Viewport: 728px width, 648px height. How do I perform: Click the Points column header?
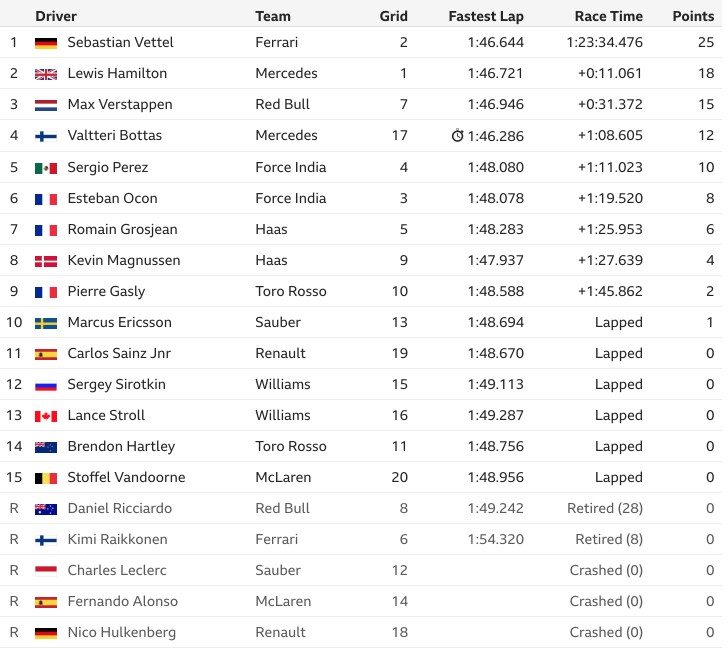tap(693, 16)
